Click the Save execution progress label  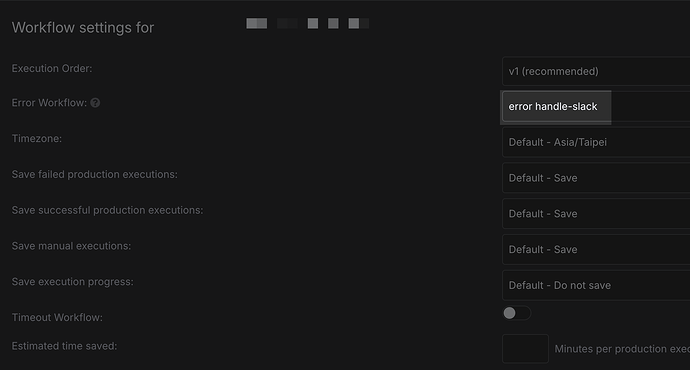[x=73, y=282]
